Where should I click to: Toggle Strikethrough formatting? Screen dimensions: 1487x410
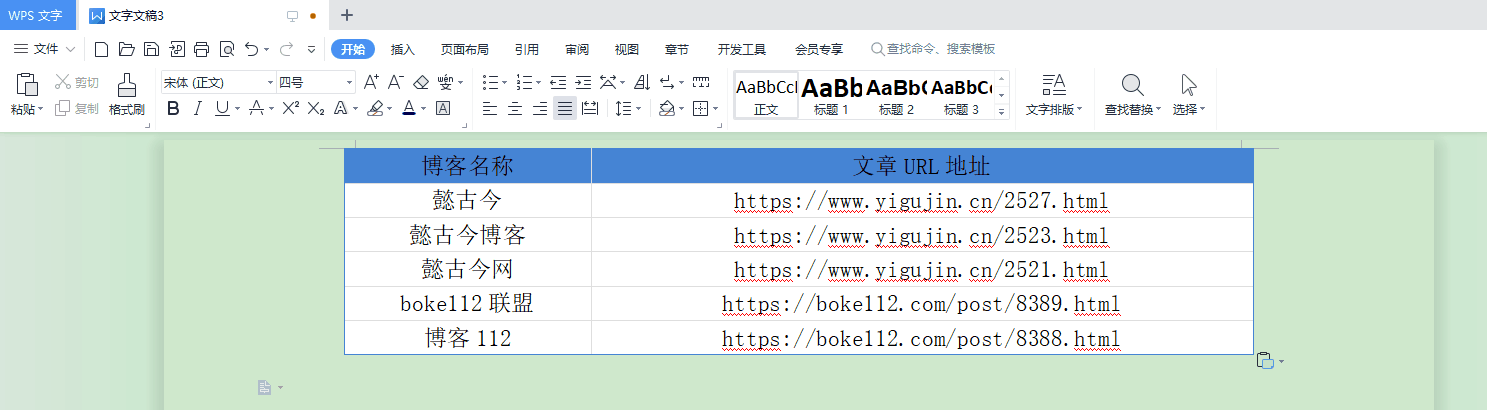256,108
